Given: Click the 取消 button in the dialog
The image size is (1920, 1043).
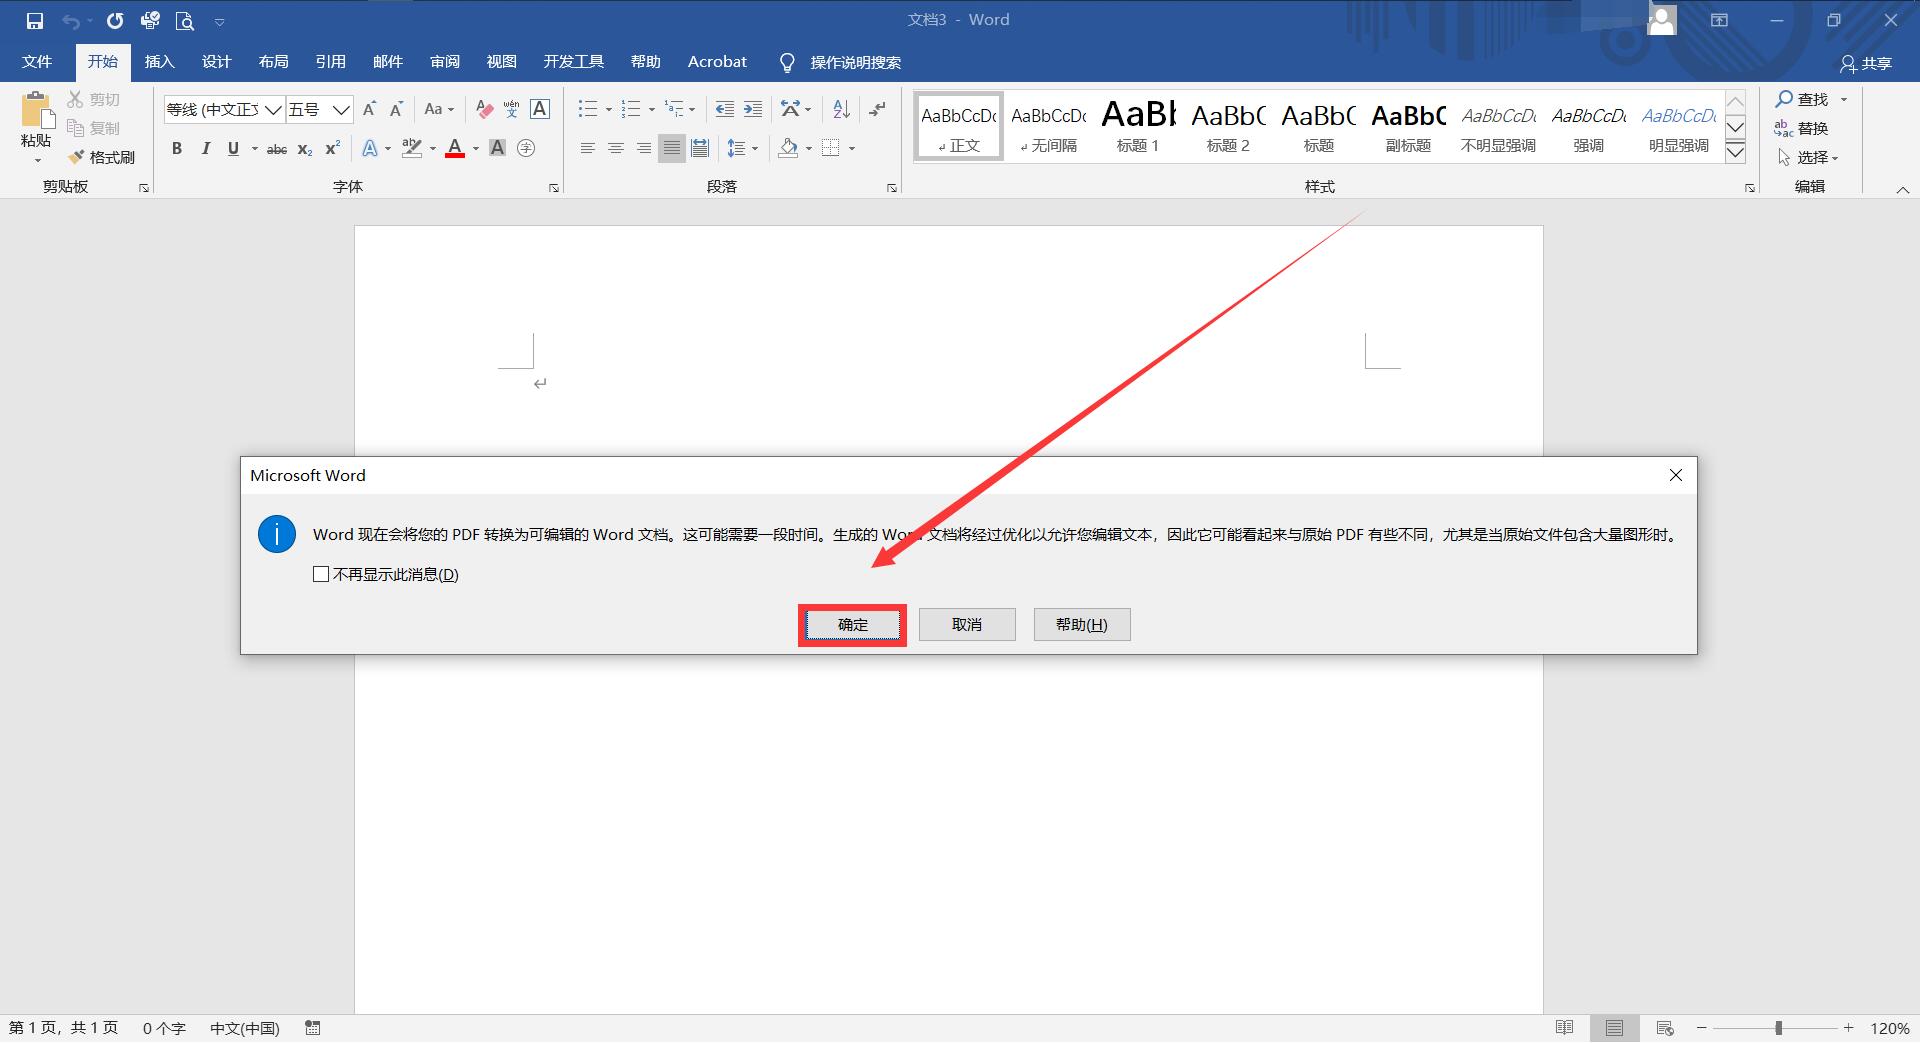Looking at the screenshot, I should [966, 624].
